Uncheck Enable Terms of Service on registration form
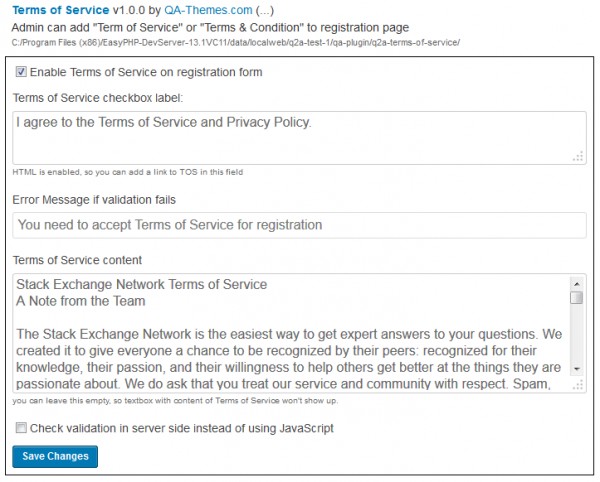The image size is (600, 482). (21, 72)
